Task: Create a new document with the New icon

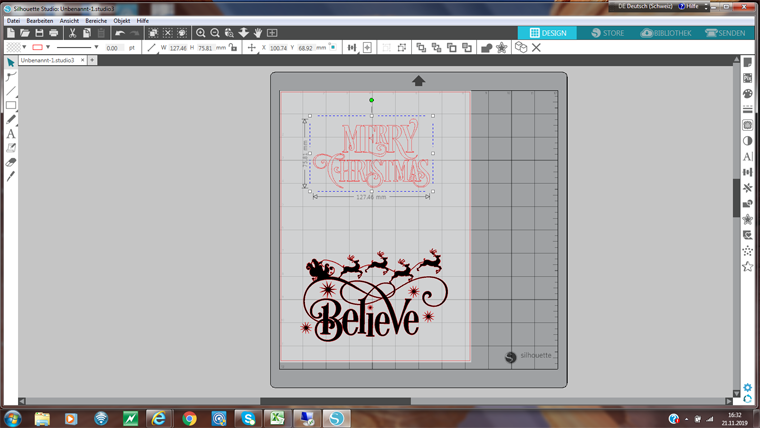Action: (11, 33)
